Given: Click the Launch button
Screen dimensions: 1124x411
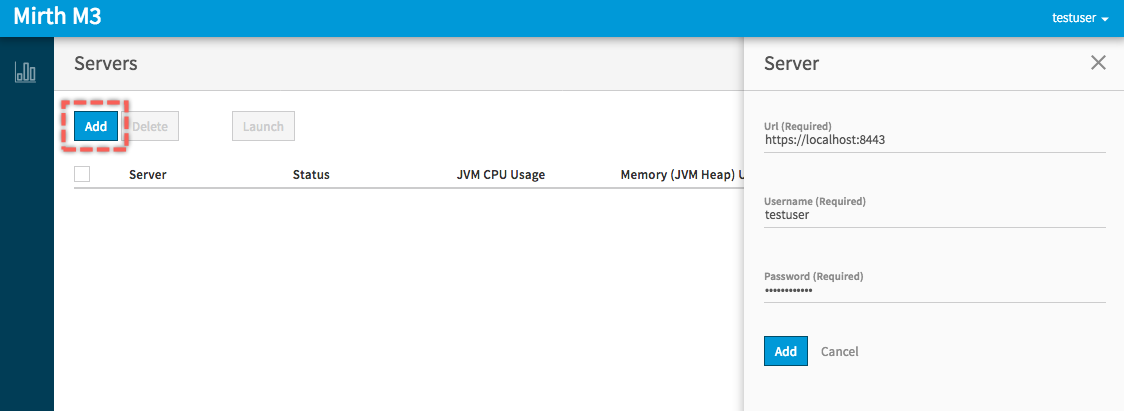Looking at the screenshot, I should click(263, 126).
